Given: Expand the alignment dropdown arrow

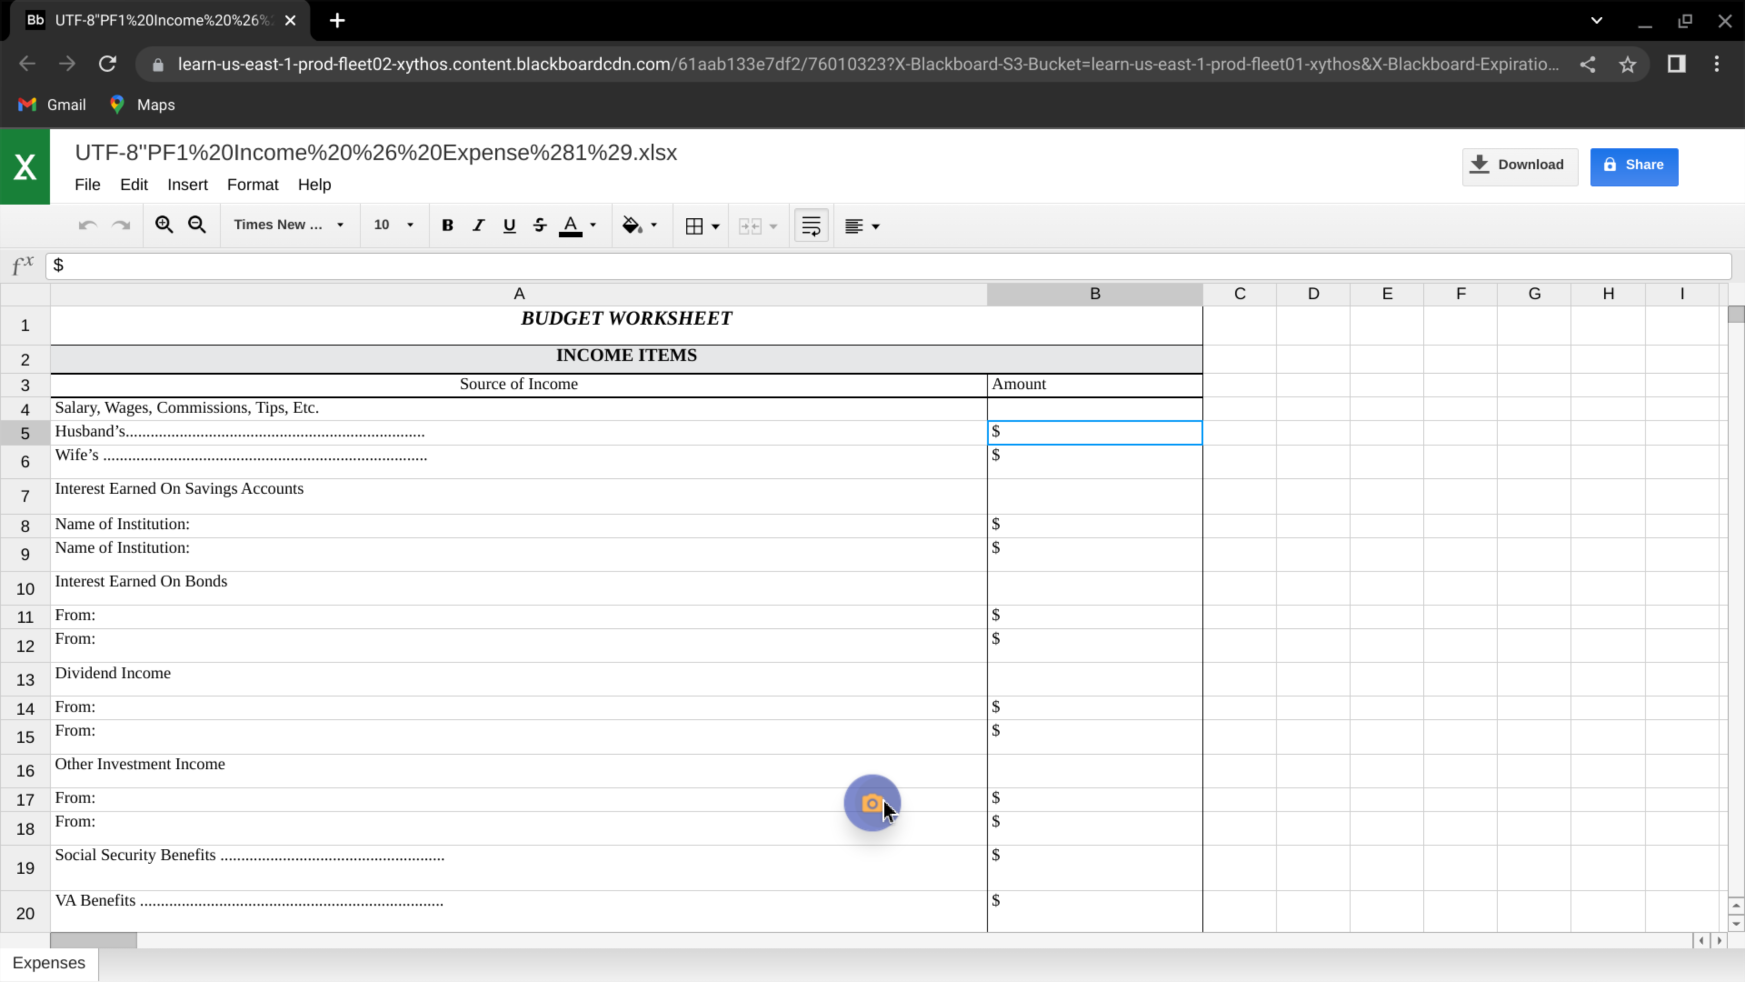Looking at the screenshot, I should coord(876,227).
